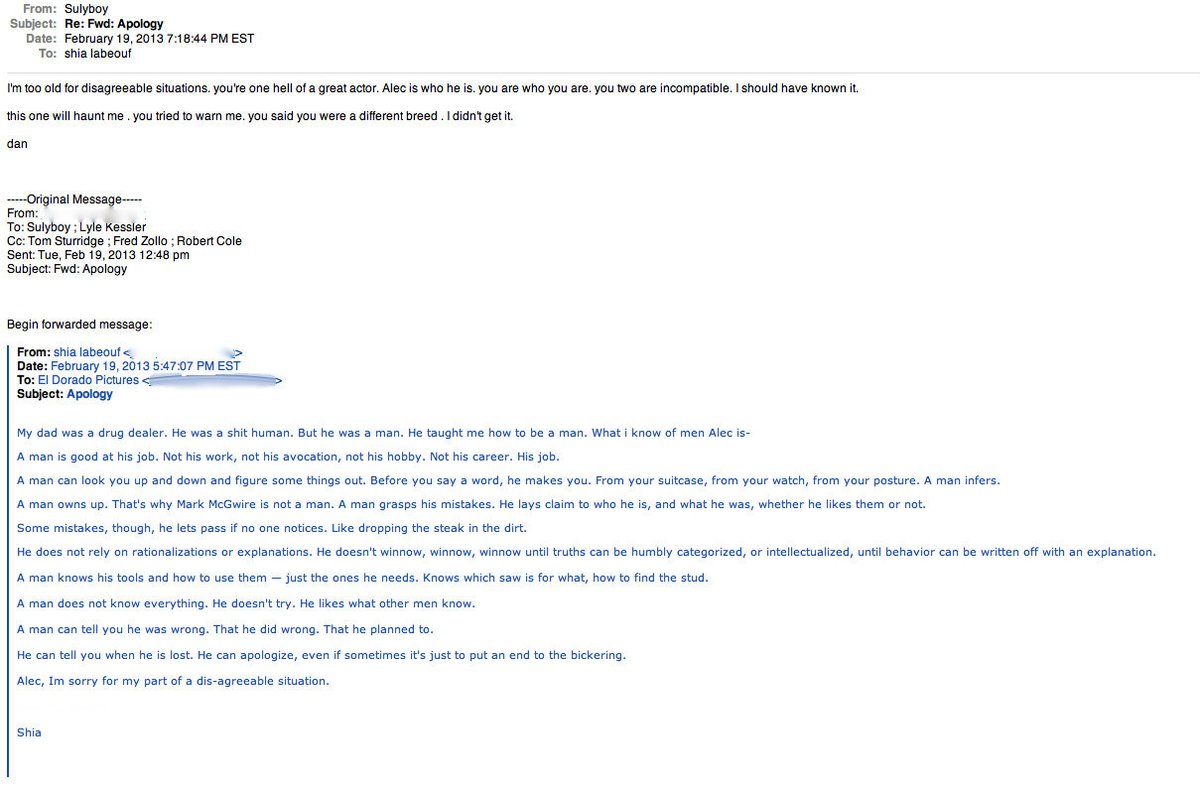The image size is (1200, 791).
Task: Click the date February 19, 2013 7:18:44 PM
Action: tap(159, 38)
